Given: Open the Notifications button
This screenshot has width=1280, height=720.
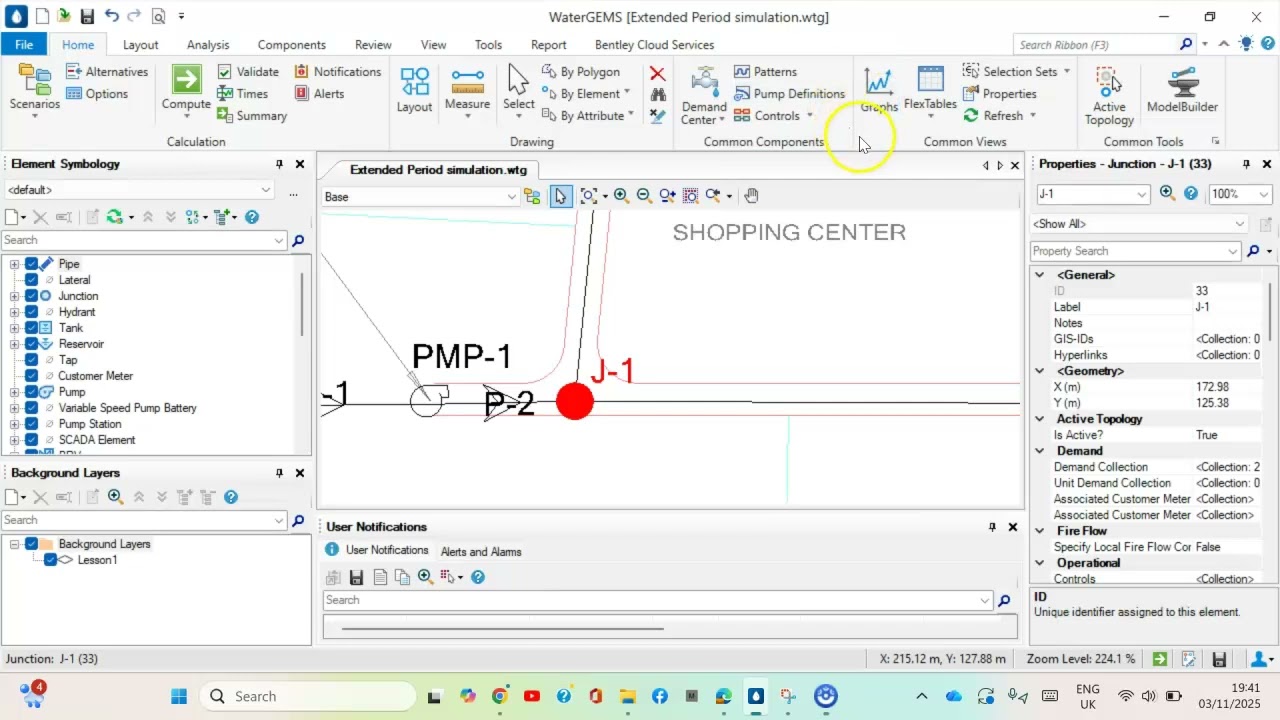Looking at the screenshot, I should tap(337, 72).
